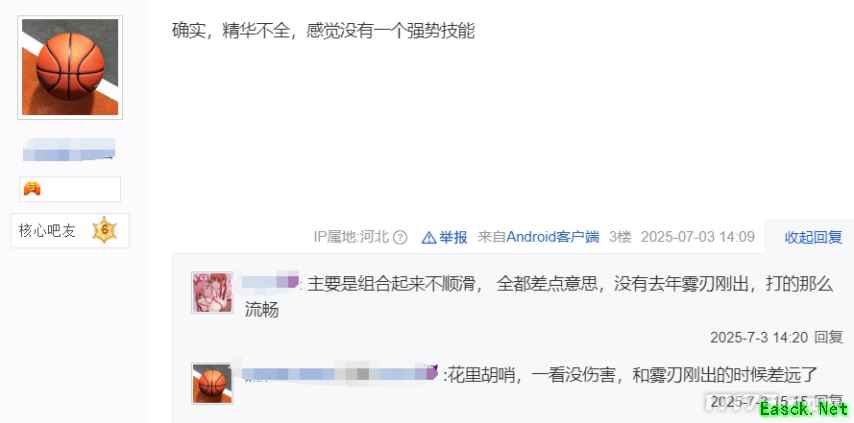Open the 核心吧友 member title box
This screenshot has width=854, height=423.
[x=70, y=230]
